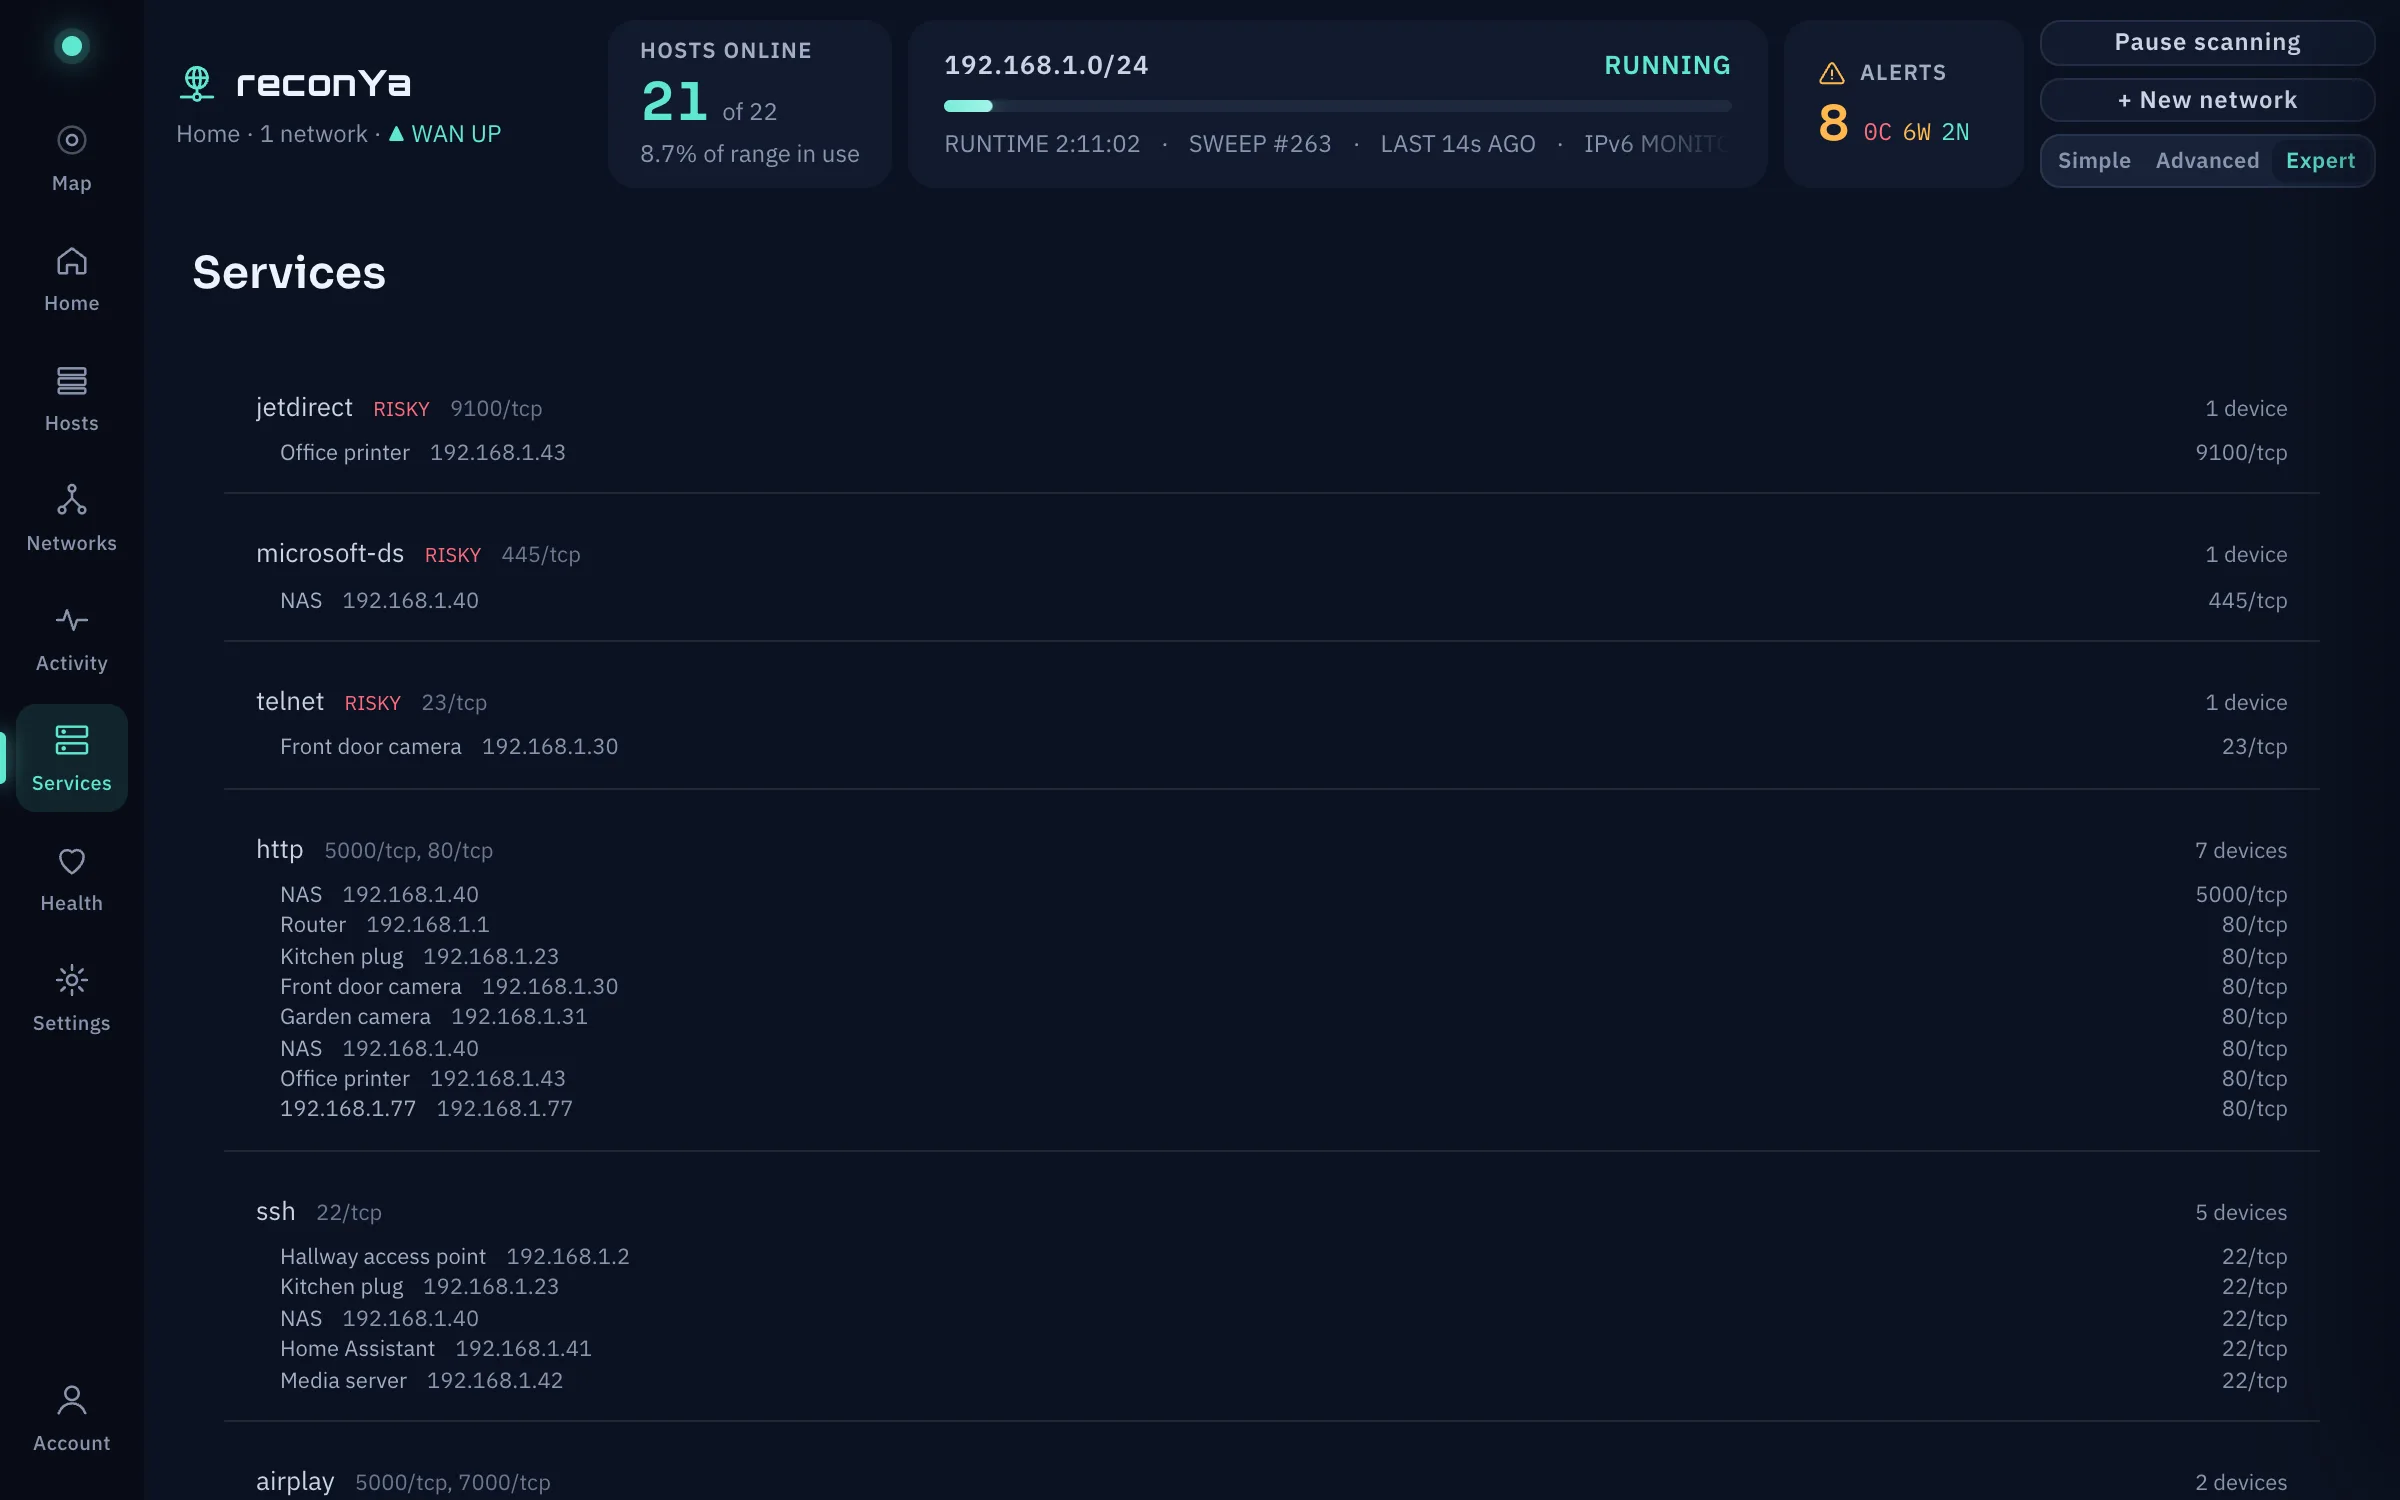
Task: Click the 6W warnings count
Action: pyautogui.click(x=1916, y=132)
